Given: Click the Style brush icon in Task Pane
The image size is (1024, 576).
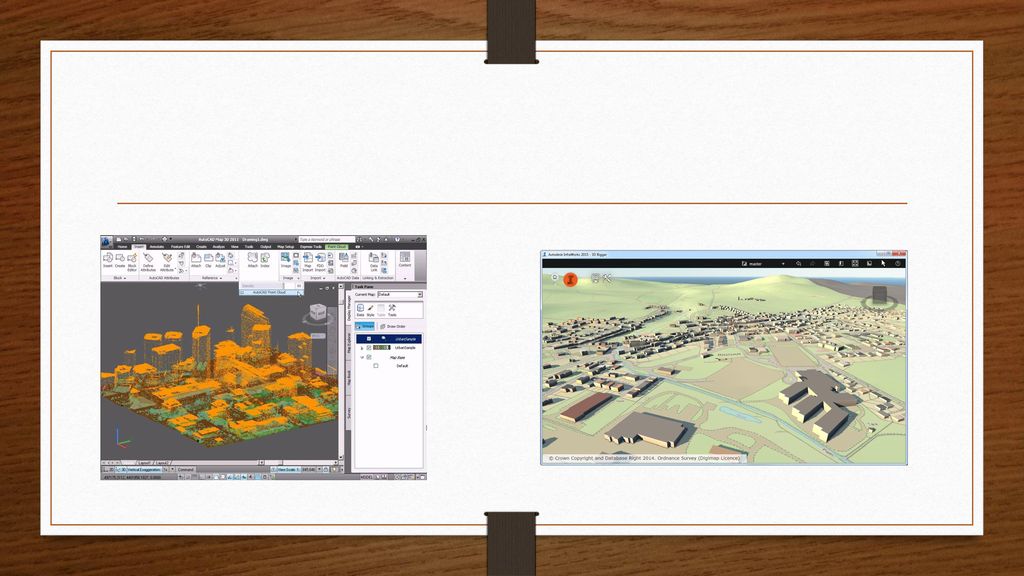Looking at the screenshot, I should (370, 308).
